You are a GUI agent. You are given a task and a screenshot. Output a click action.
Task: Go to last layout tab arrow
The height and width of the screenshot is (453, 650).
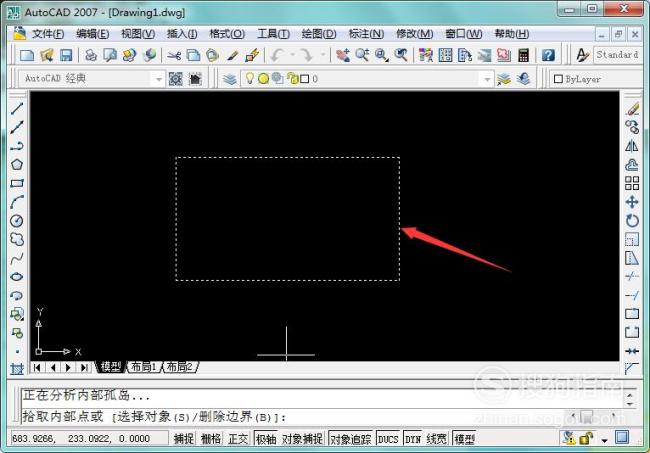(x=84, y=368)
